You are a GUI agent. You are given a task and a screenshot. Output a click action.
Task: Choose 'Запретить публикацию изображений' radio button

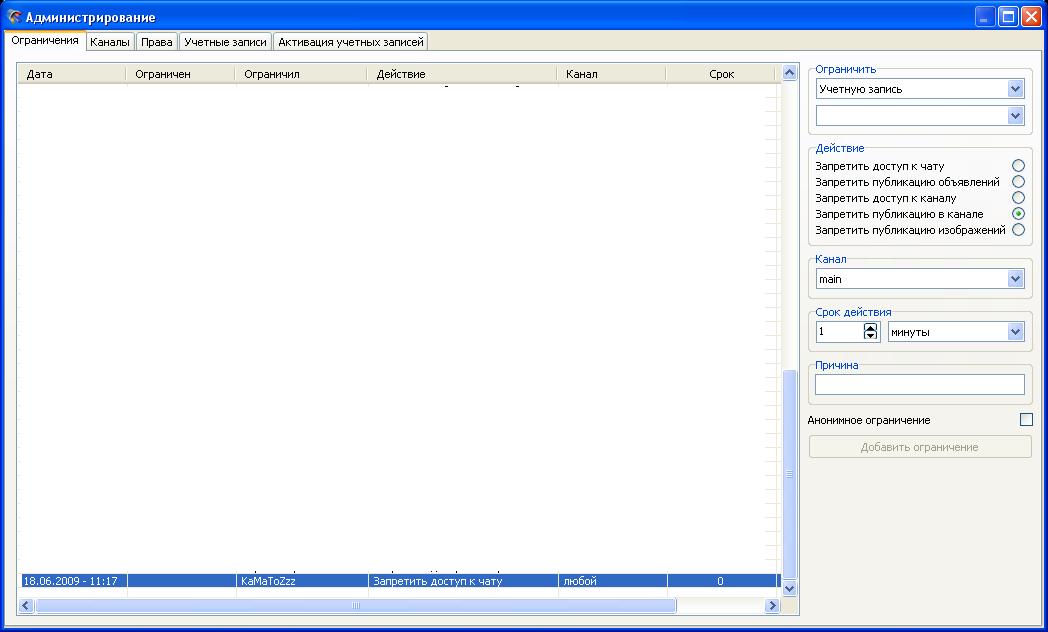[x=1018, y=230]
